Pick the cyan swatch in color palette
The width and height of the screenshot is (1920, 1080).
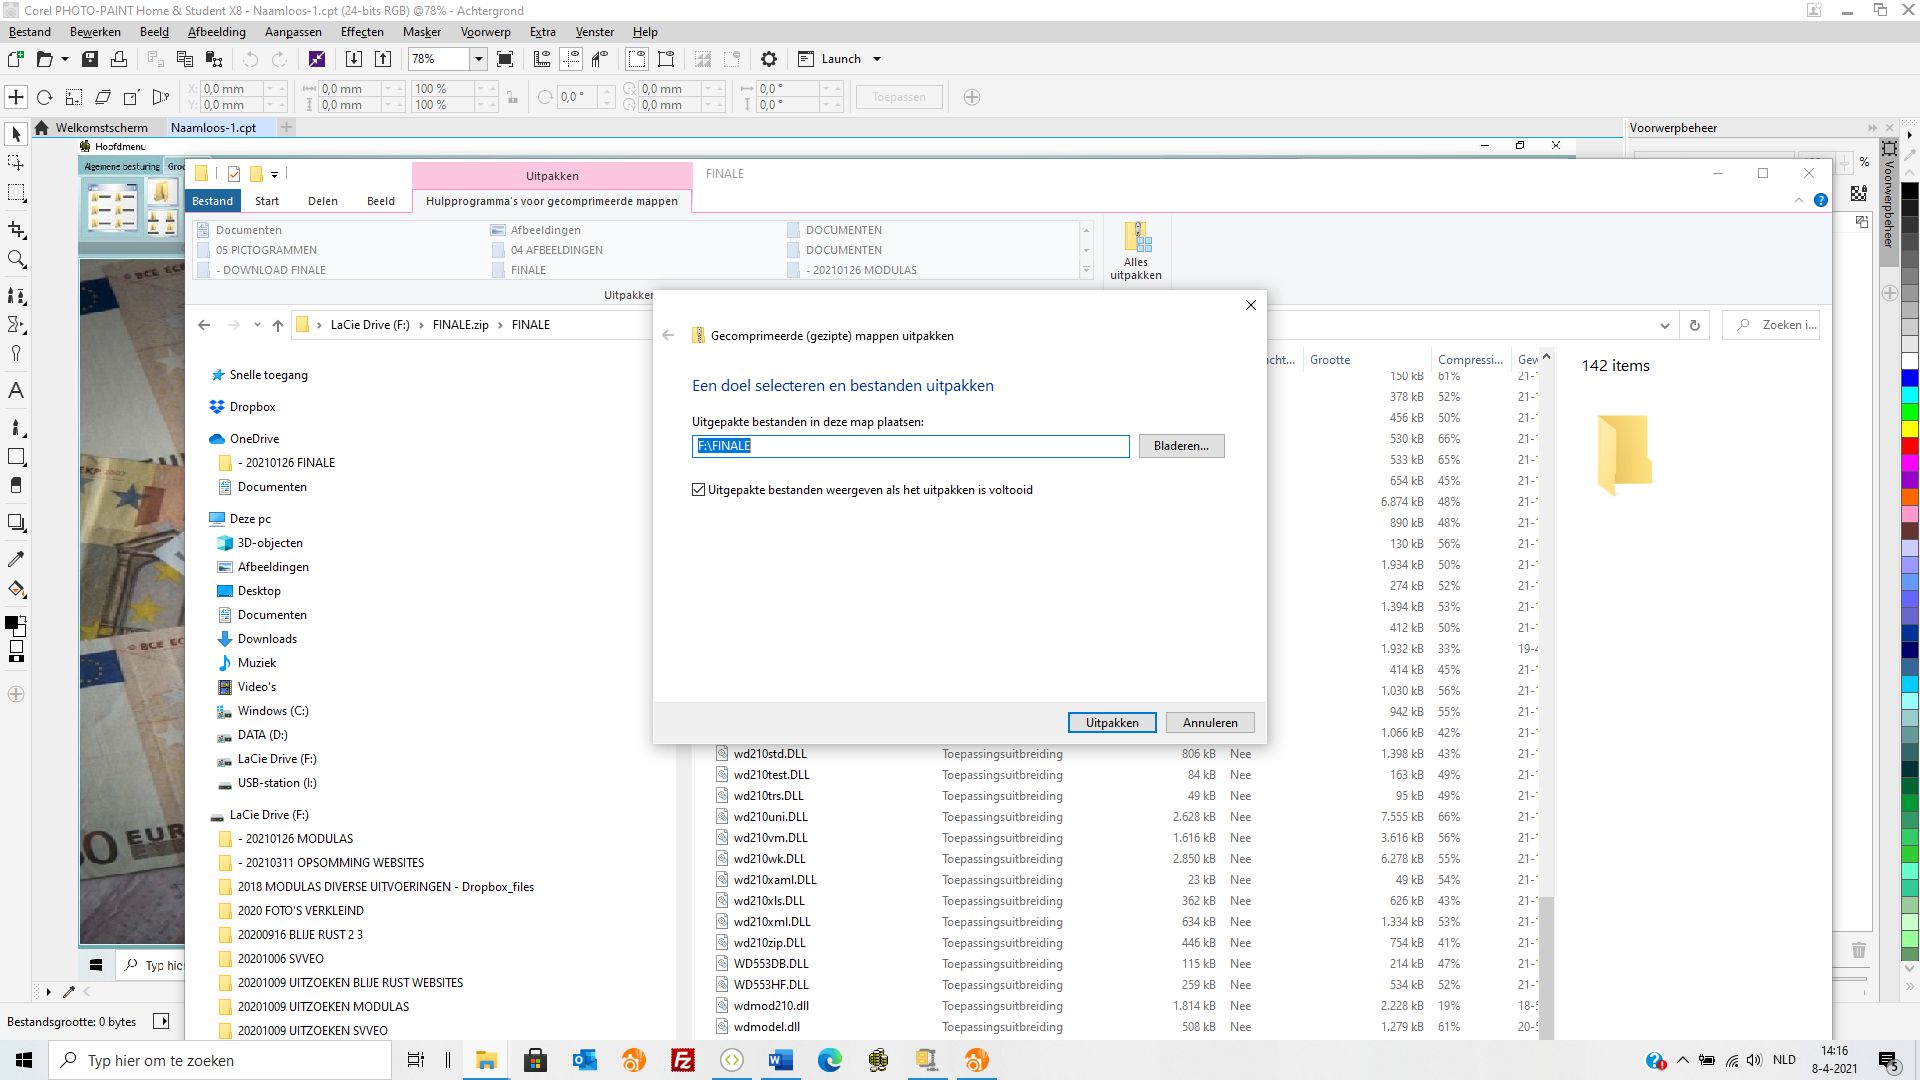(x=1909, y=396)
